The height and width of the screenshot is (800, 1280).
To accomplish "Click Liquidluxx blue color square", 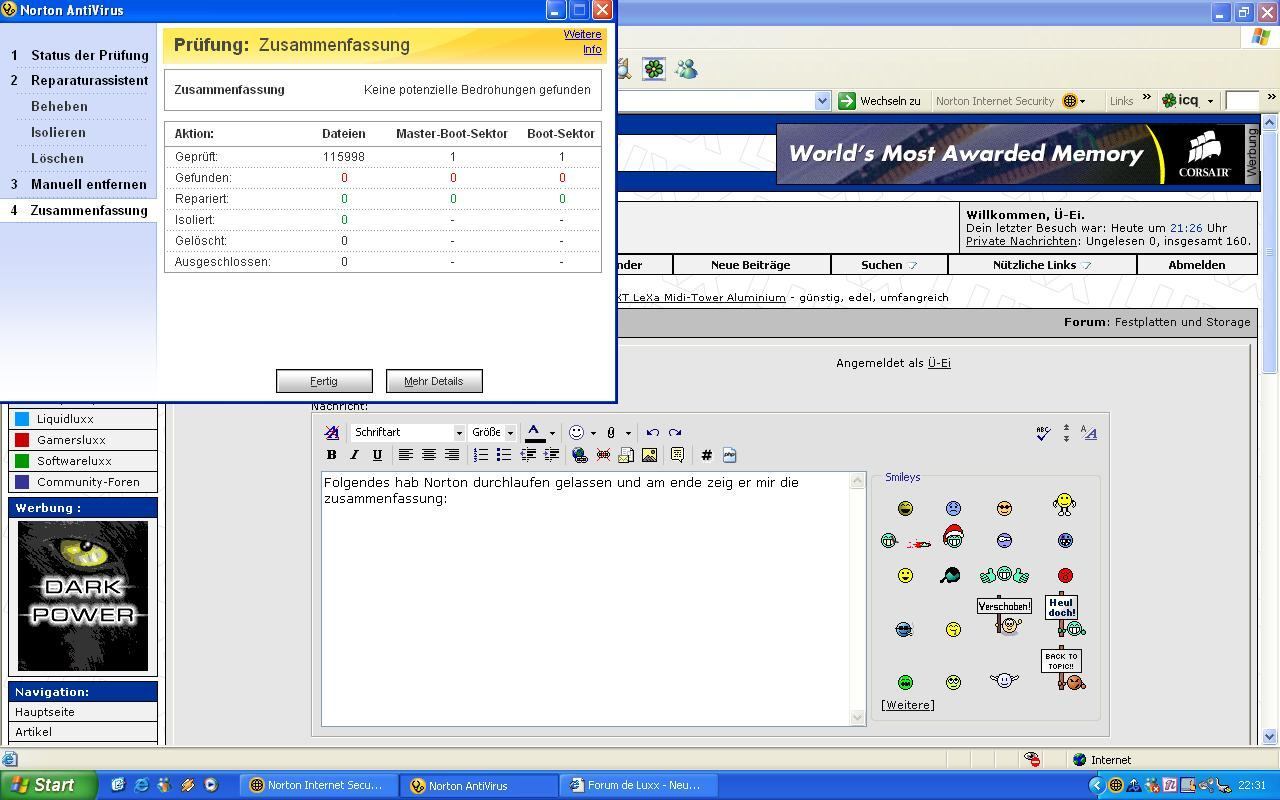I will [x=21, y=419].
